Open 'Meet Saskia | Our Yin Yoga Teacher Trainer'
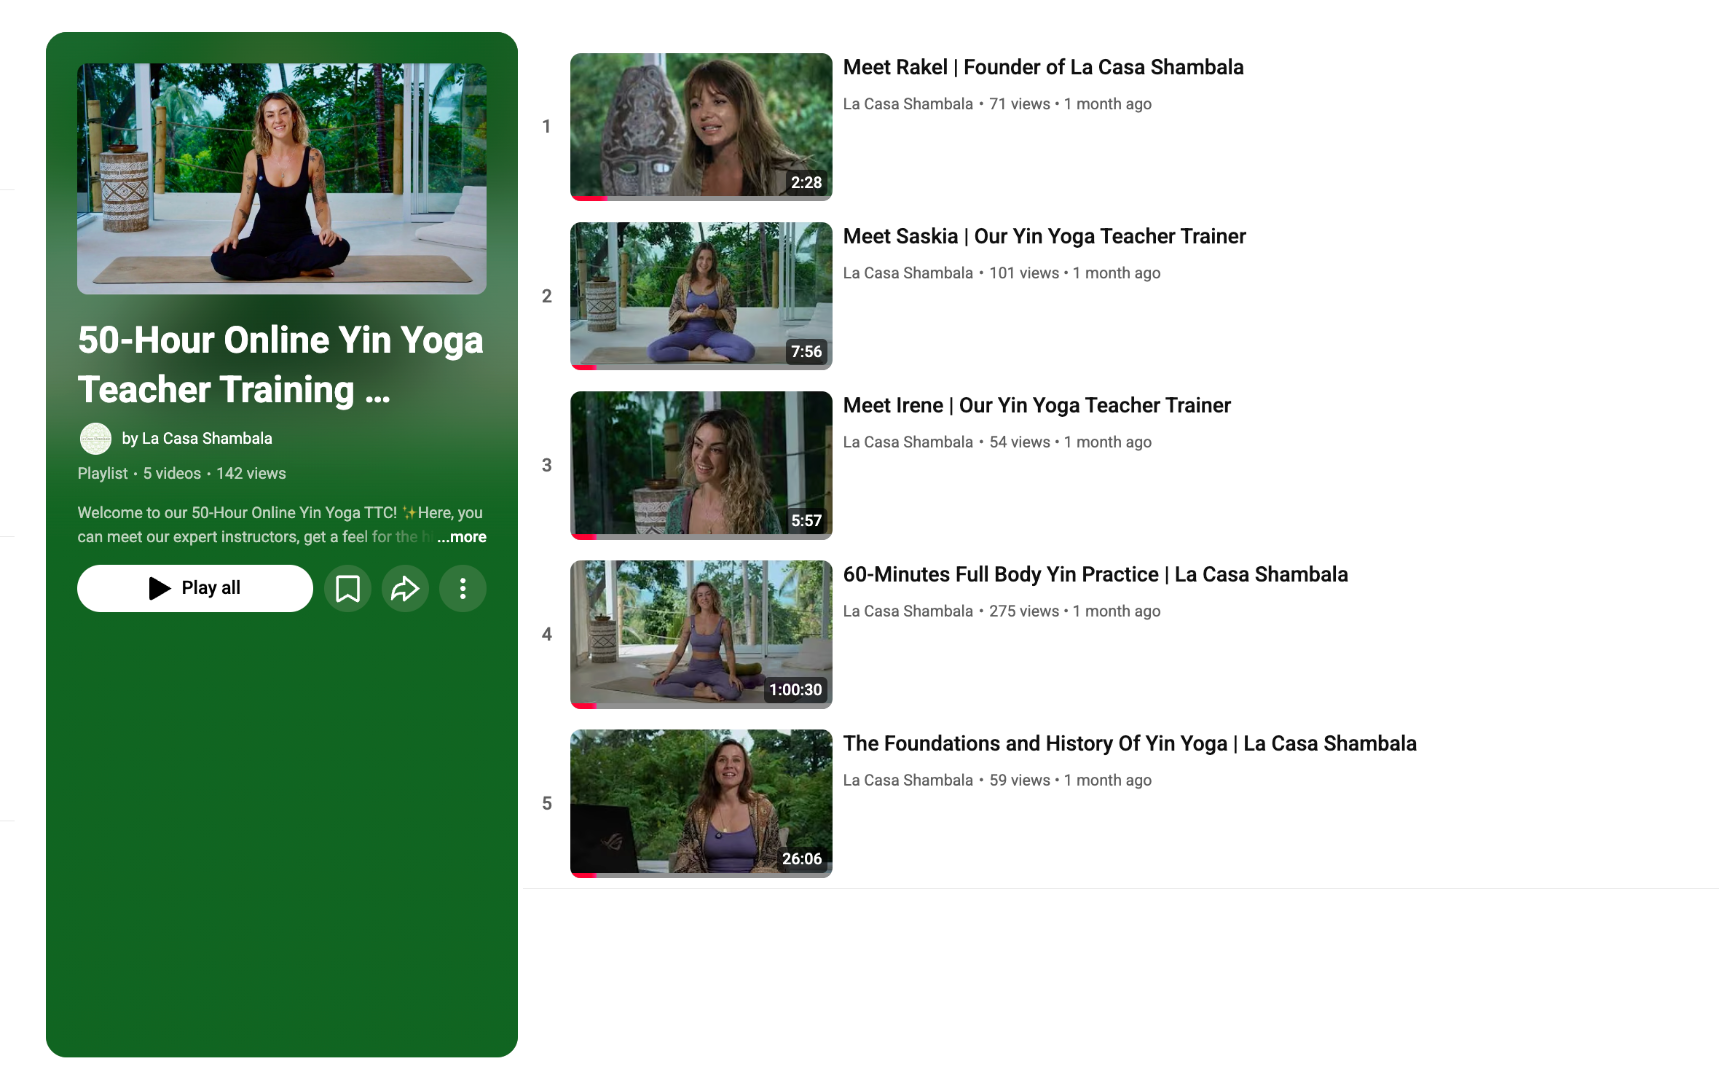Image resolution: width=1719 pixels, height=1080 pixels. click(1044, 236)
